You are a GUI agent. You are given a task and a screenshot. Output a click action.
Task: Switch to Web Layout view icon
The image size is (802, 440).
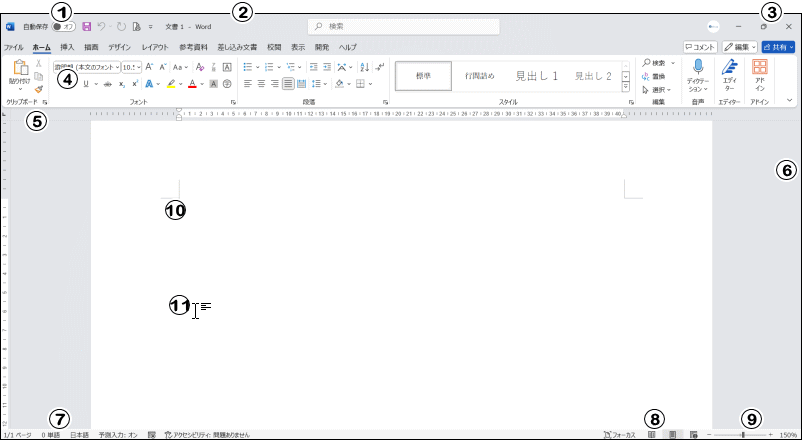(694, 434)
